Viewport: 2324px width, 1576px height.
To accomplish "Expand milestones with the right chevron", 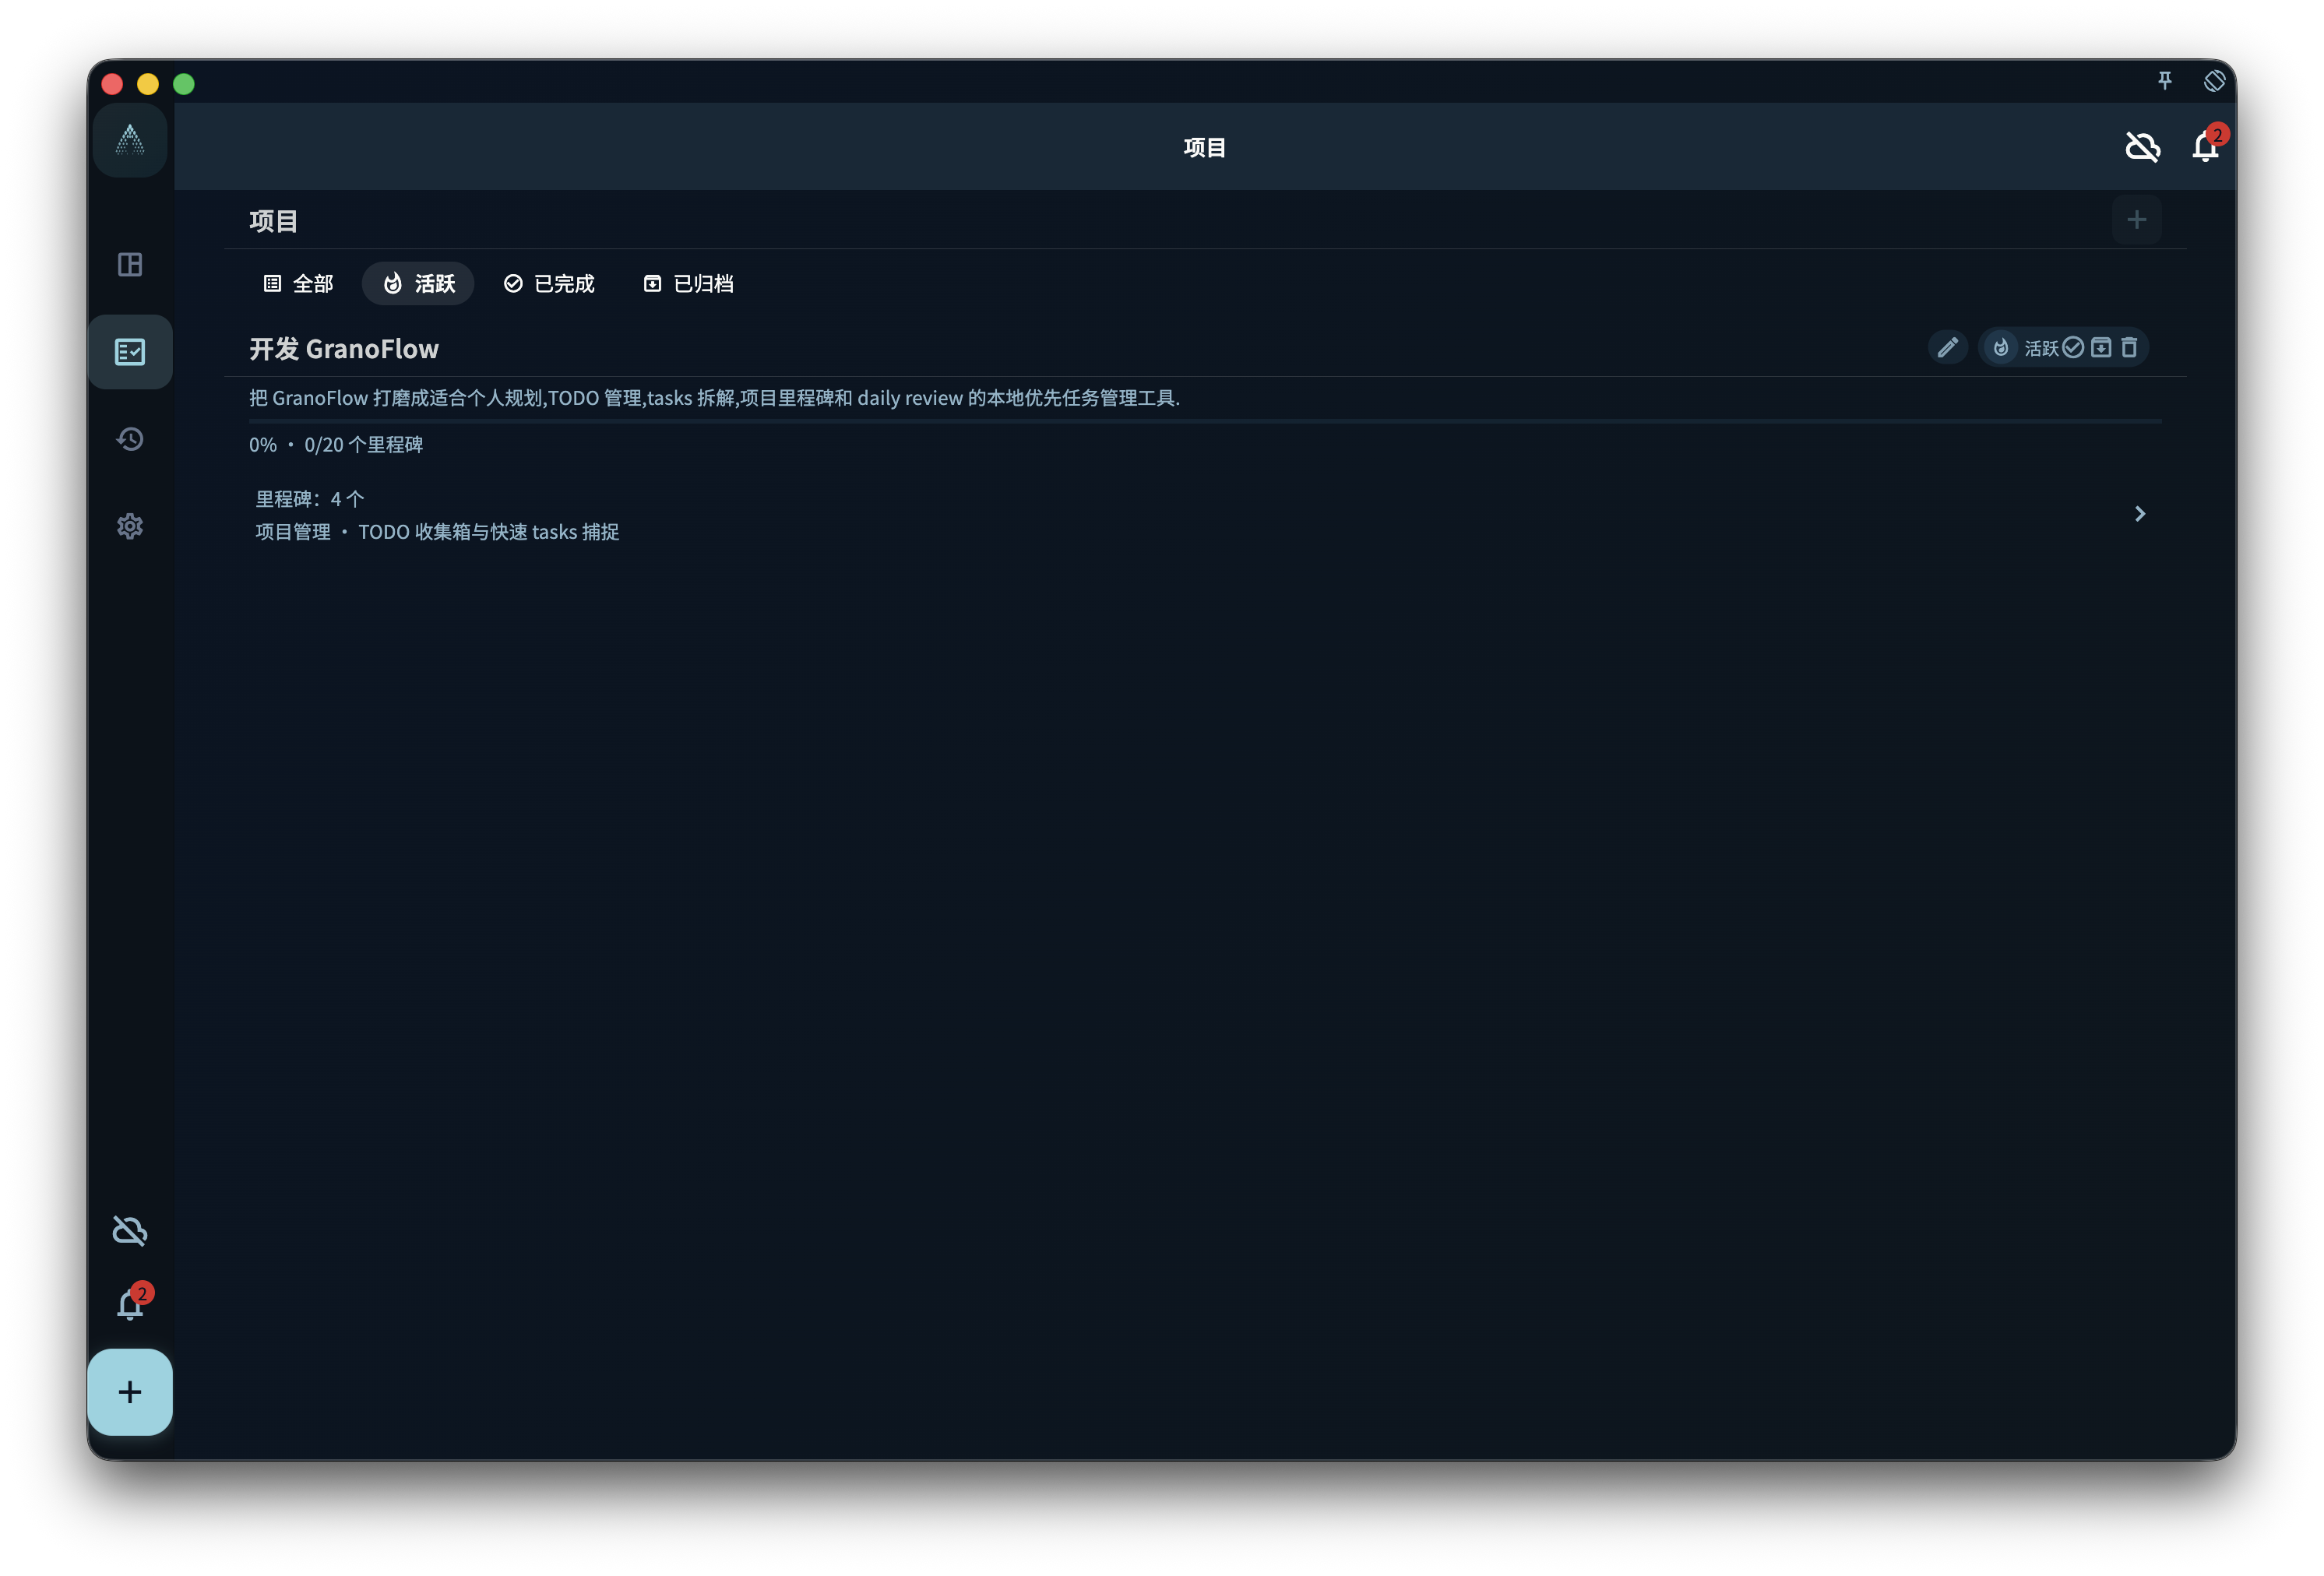I will pos(2139,514).
